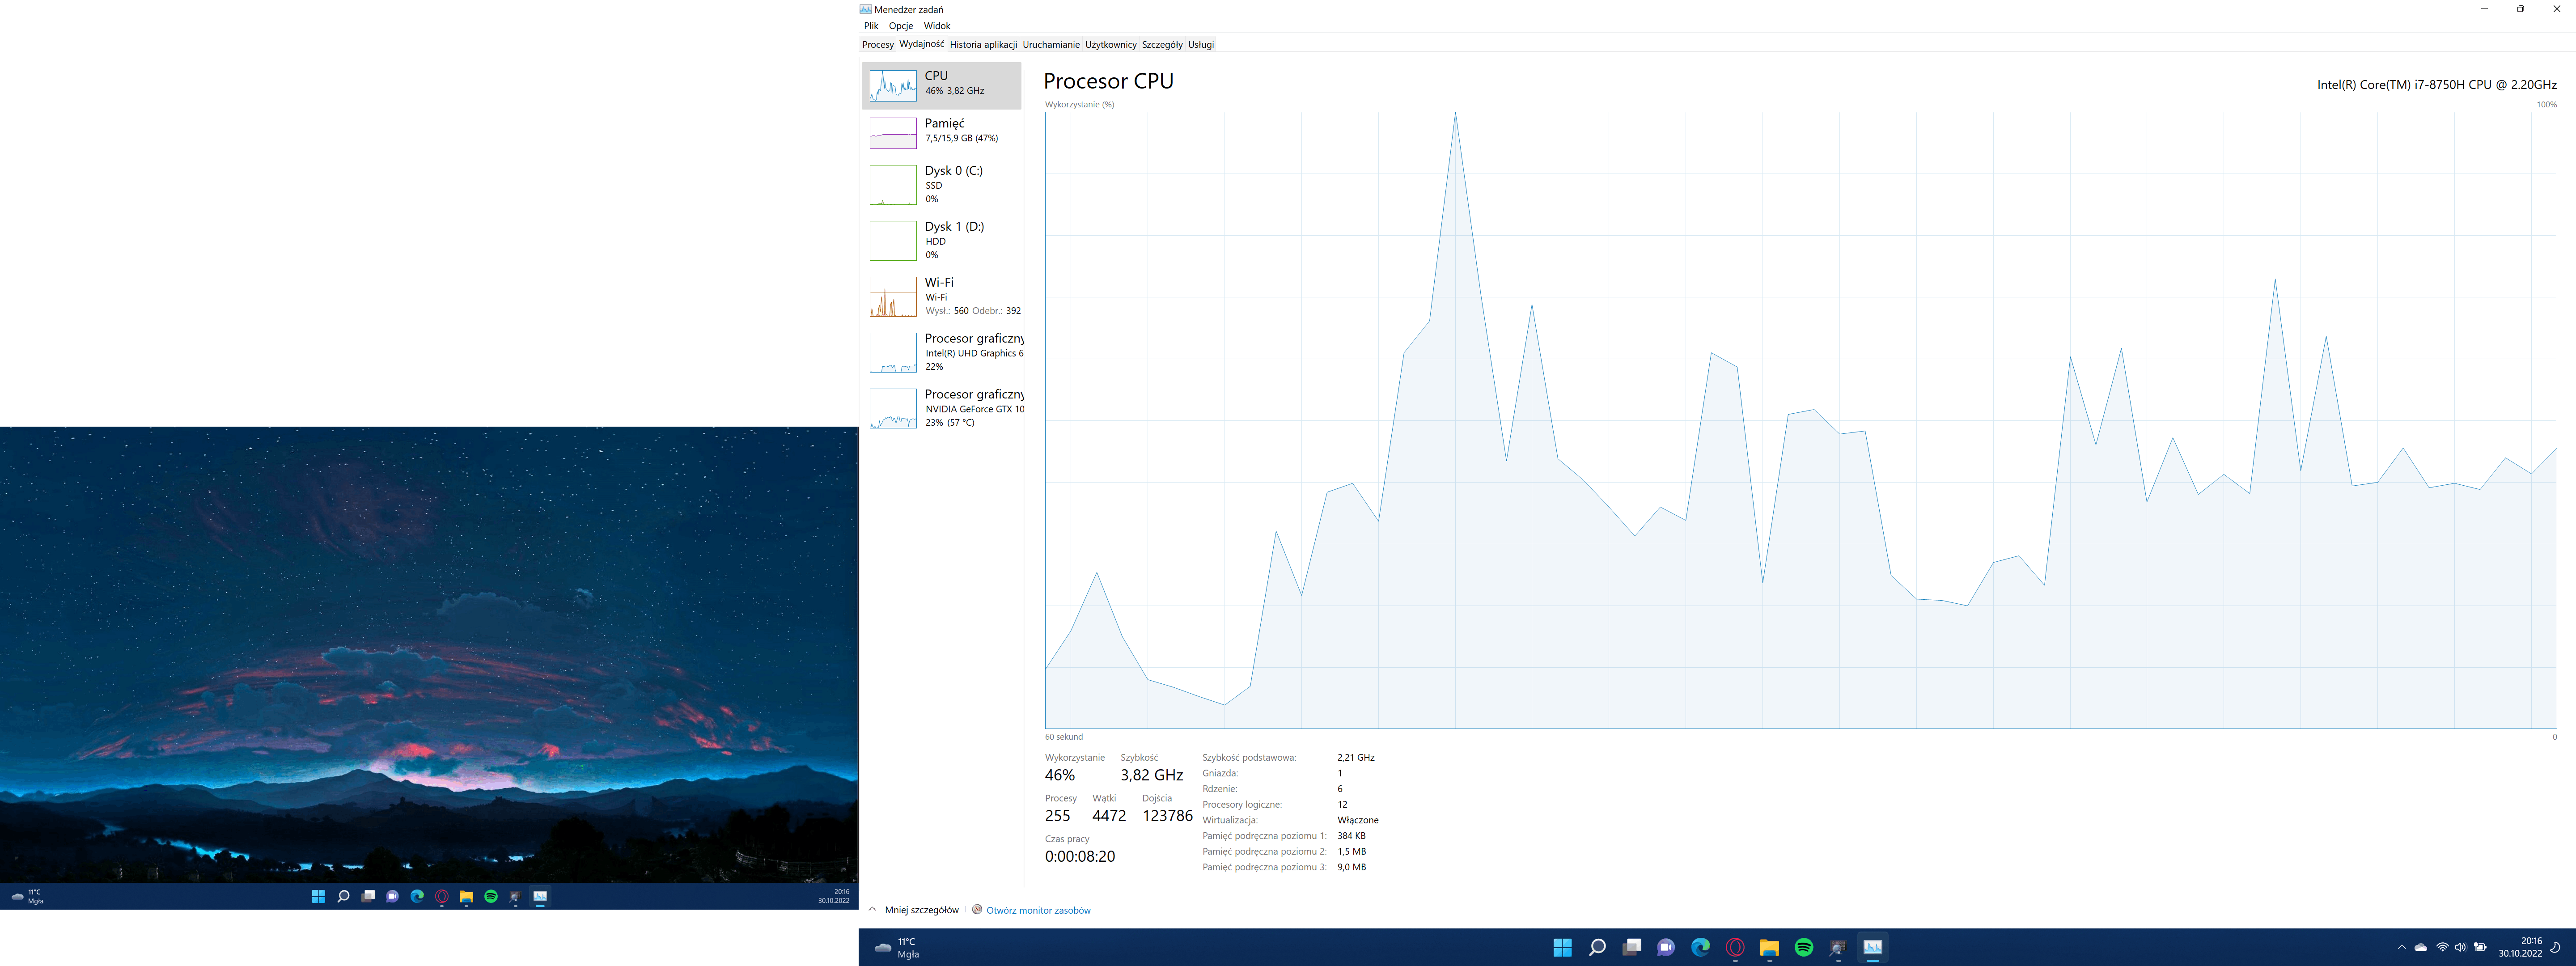Open the Widok menu
The height and width of the screenshot is (966, 2576).
(x=937, y=26)
